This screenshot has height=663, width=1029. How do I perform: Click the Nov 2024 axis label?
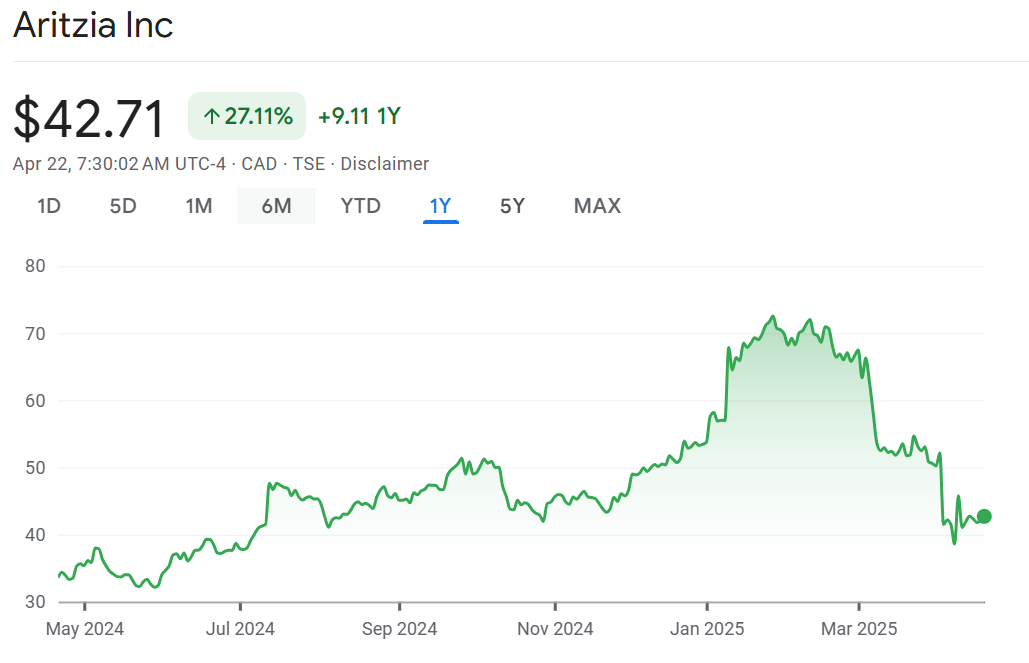point(555,629)
